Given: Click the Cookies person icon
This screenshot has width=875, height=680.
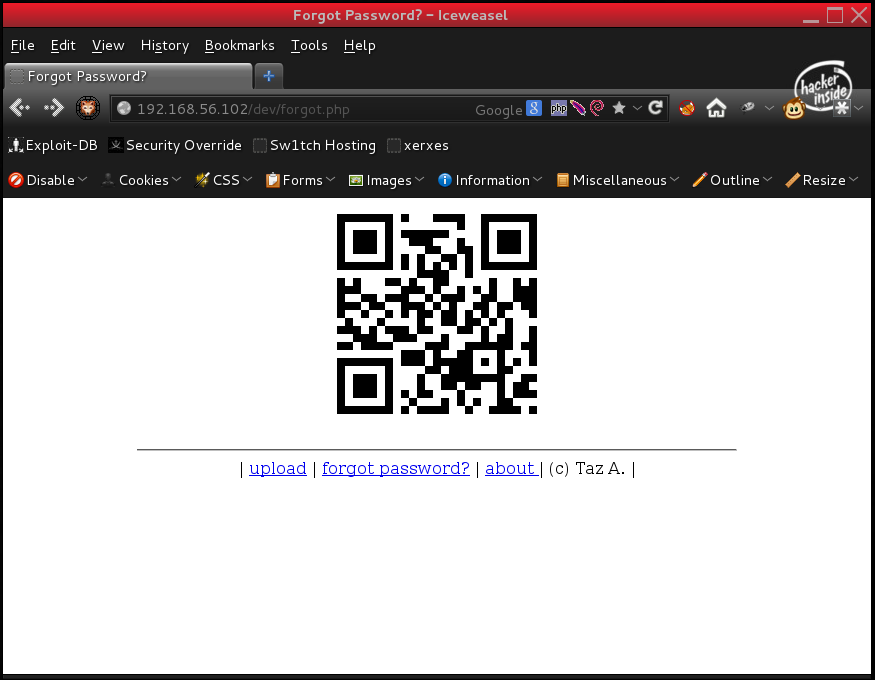Looking at the screenshot, I should [x=108, y=180].
